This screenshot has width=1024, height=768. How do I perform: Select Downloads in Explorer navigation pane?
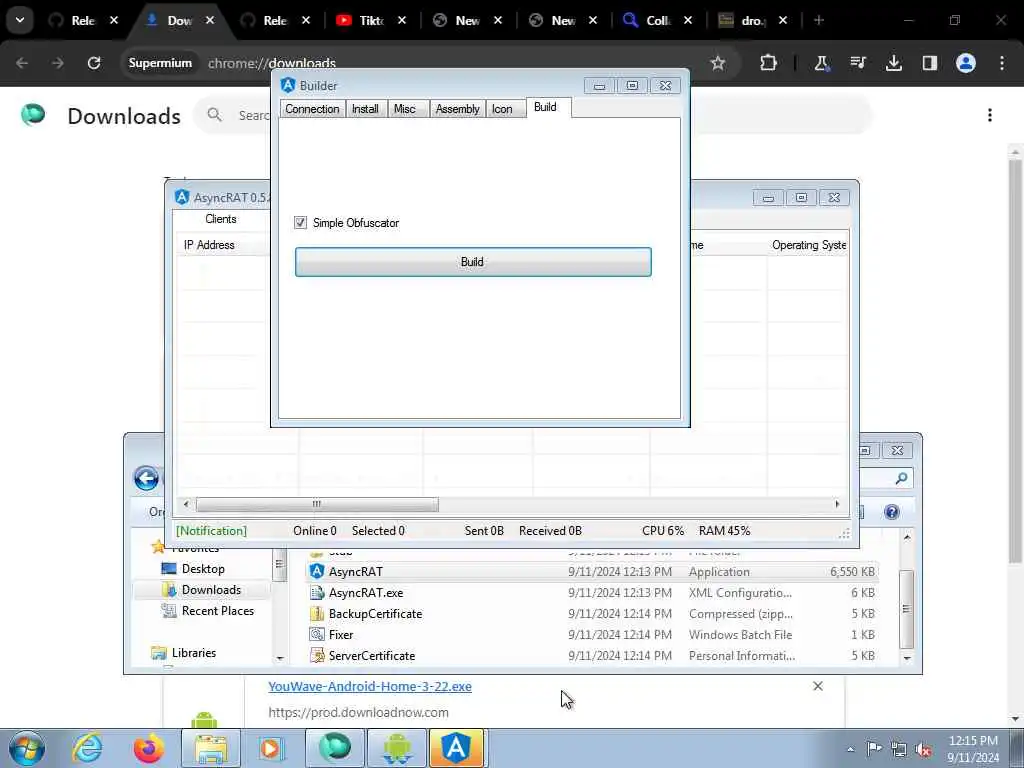click(211, 590)
